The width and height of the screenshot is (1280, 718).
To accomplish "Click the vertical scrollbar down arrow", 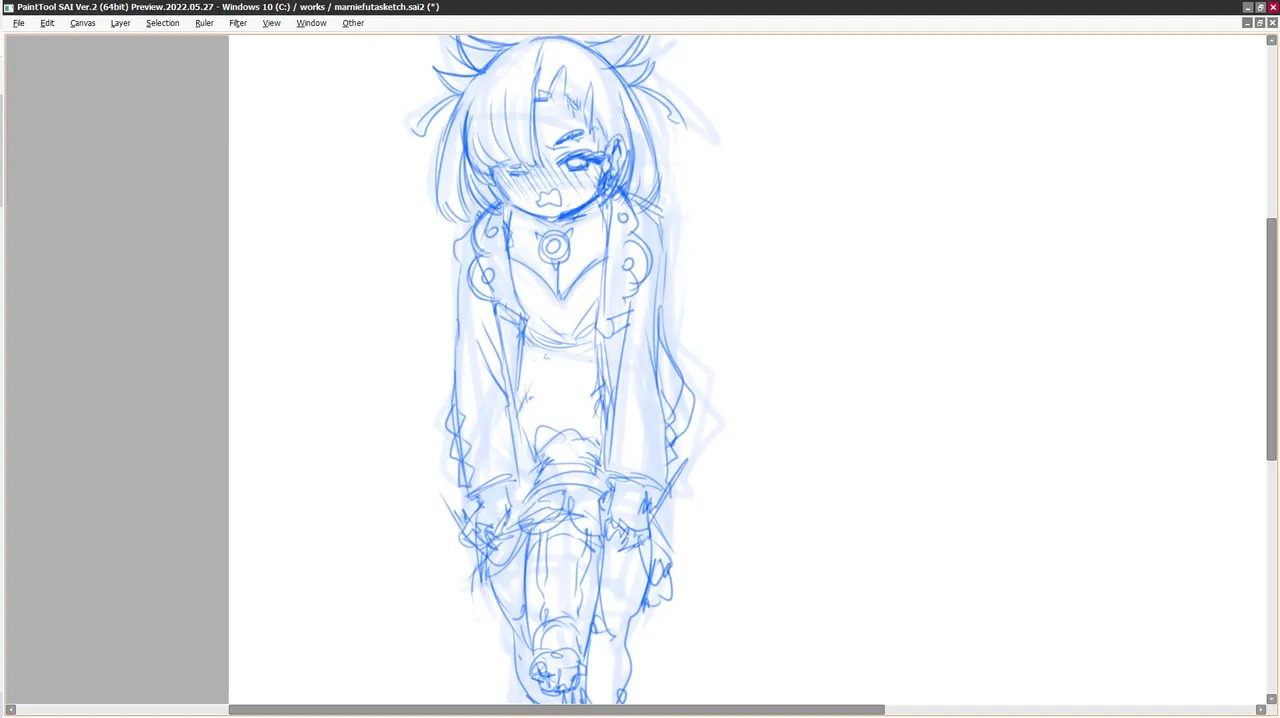I will pos(1272,698).
